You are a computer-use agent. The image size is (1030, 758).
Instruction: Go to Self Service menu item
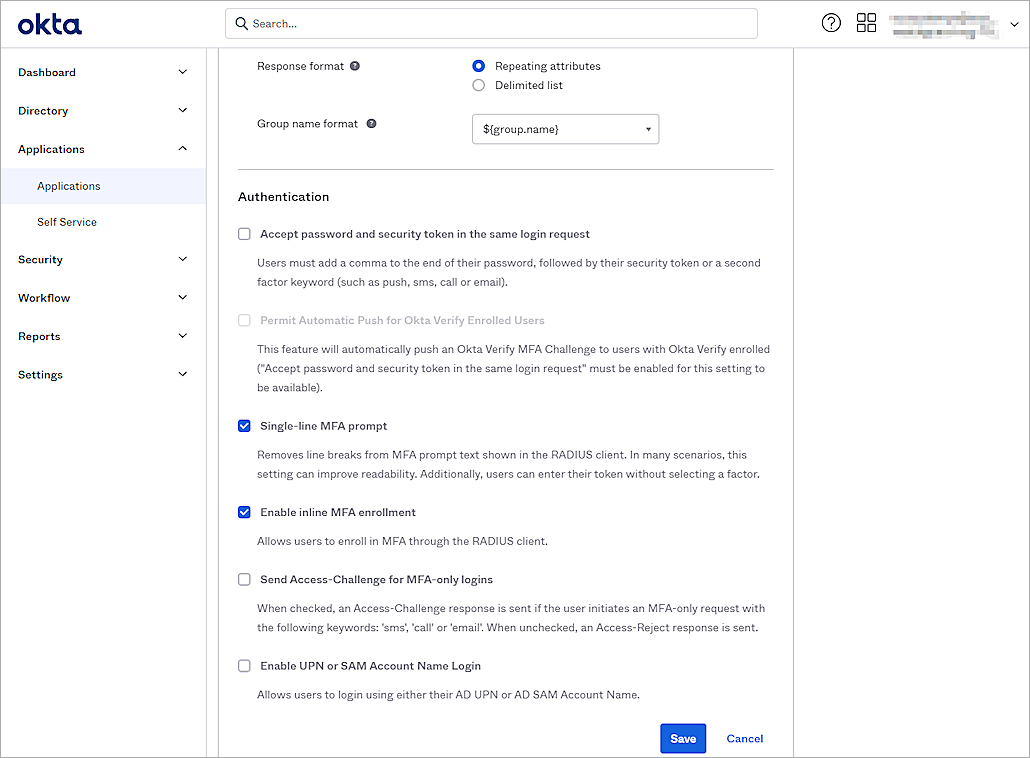point(66,221)
